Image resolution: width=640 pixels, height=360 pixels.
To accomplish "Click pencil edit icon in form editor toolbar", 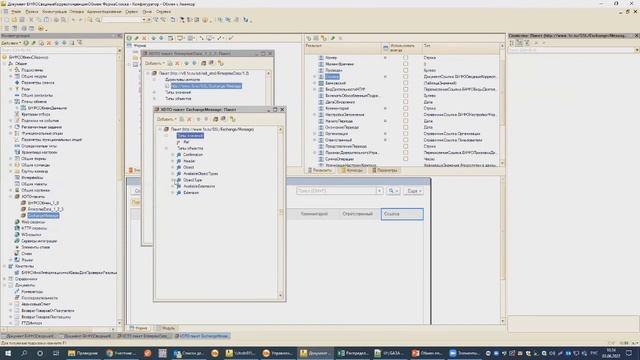I will click(137, 38).
